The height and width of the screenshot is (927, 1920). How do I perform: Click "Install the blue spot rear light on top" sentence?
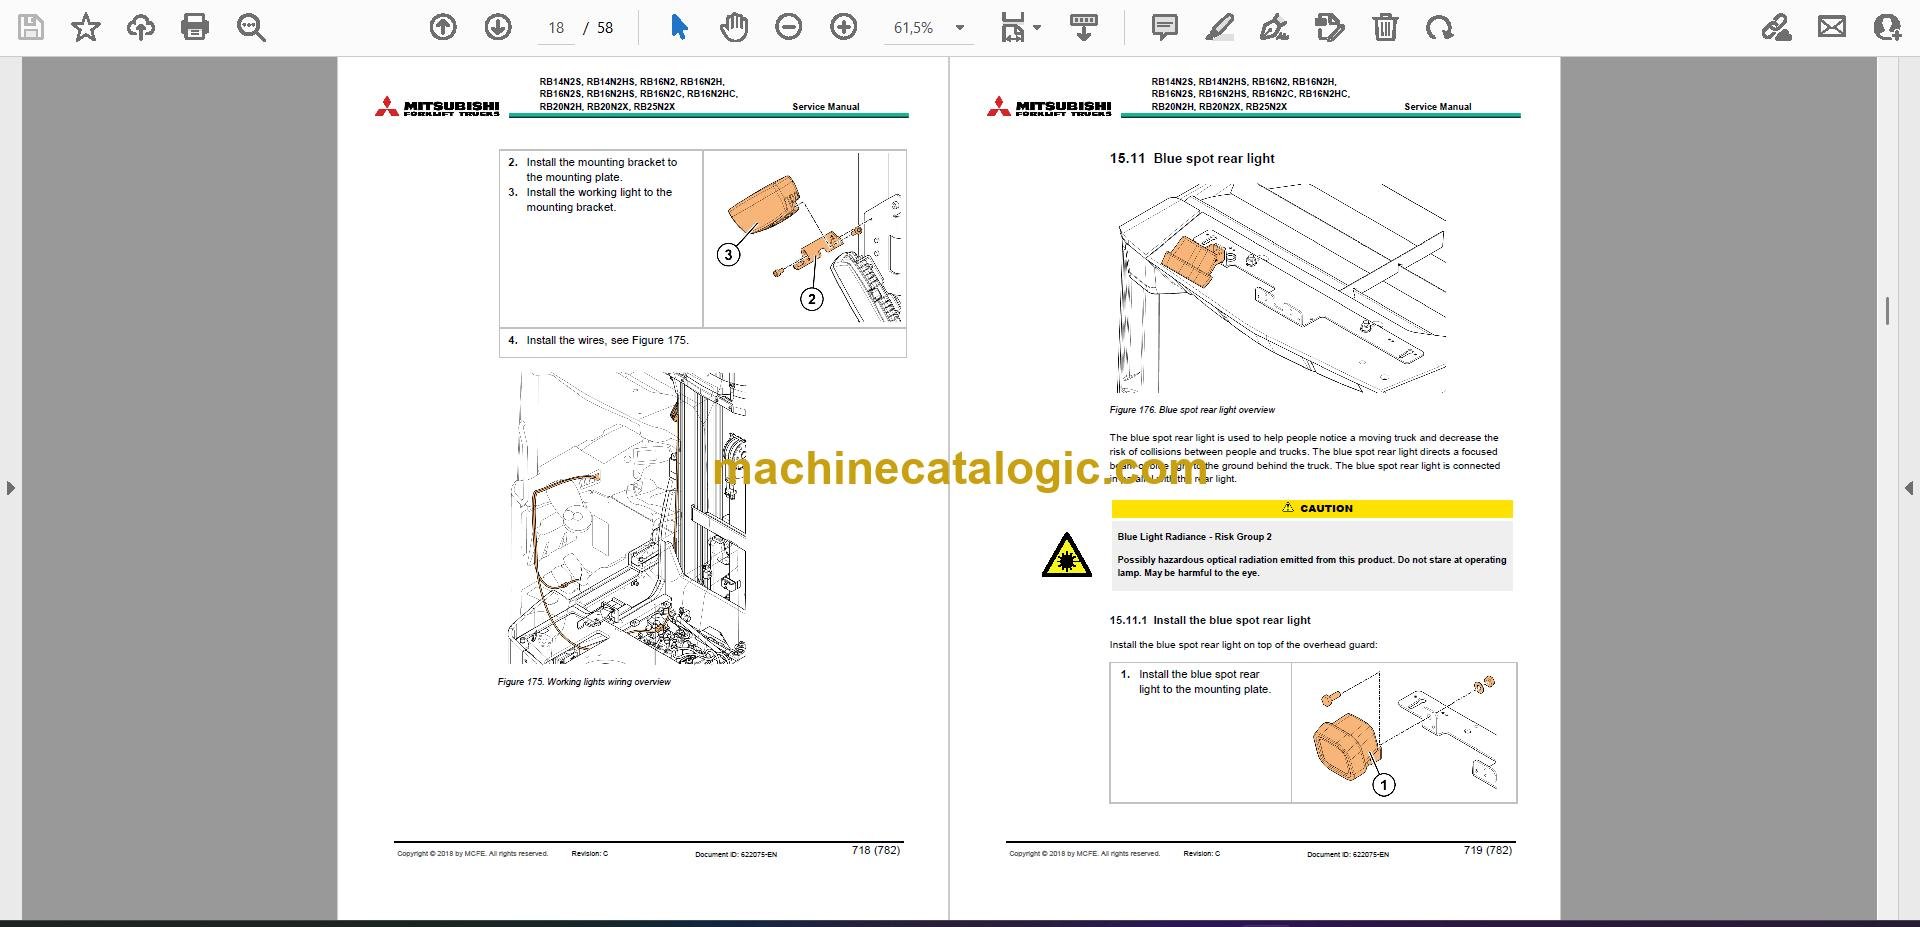coord(1243,645)
